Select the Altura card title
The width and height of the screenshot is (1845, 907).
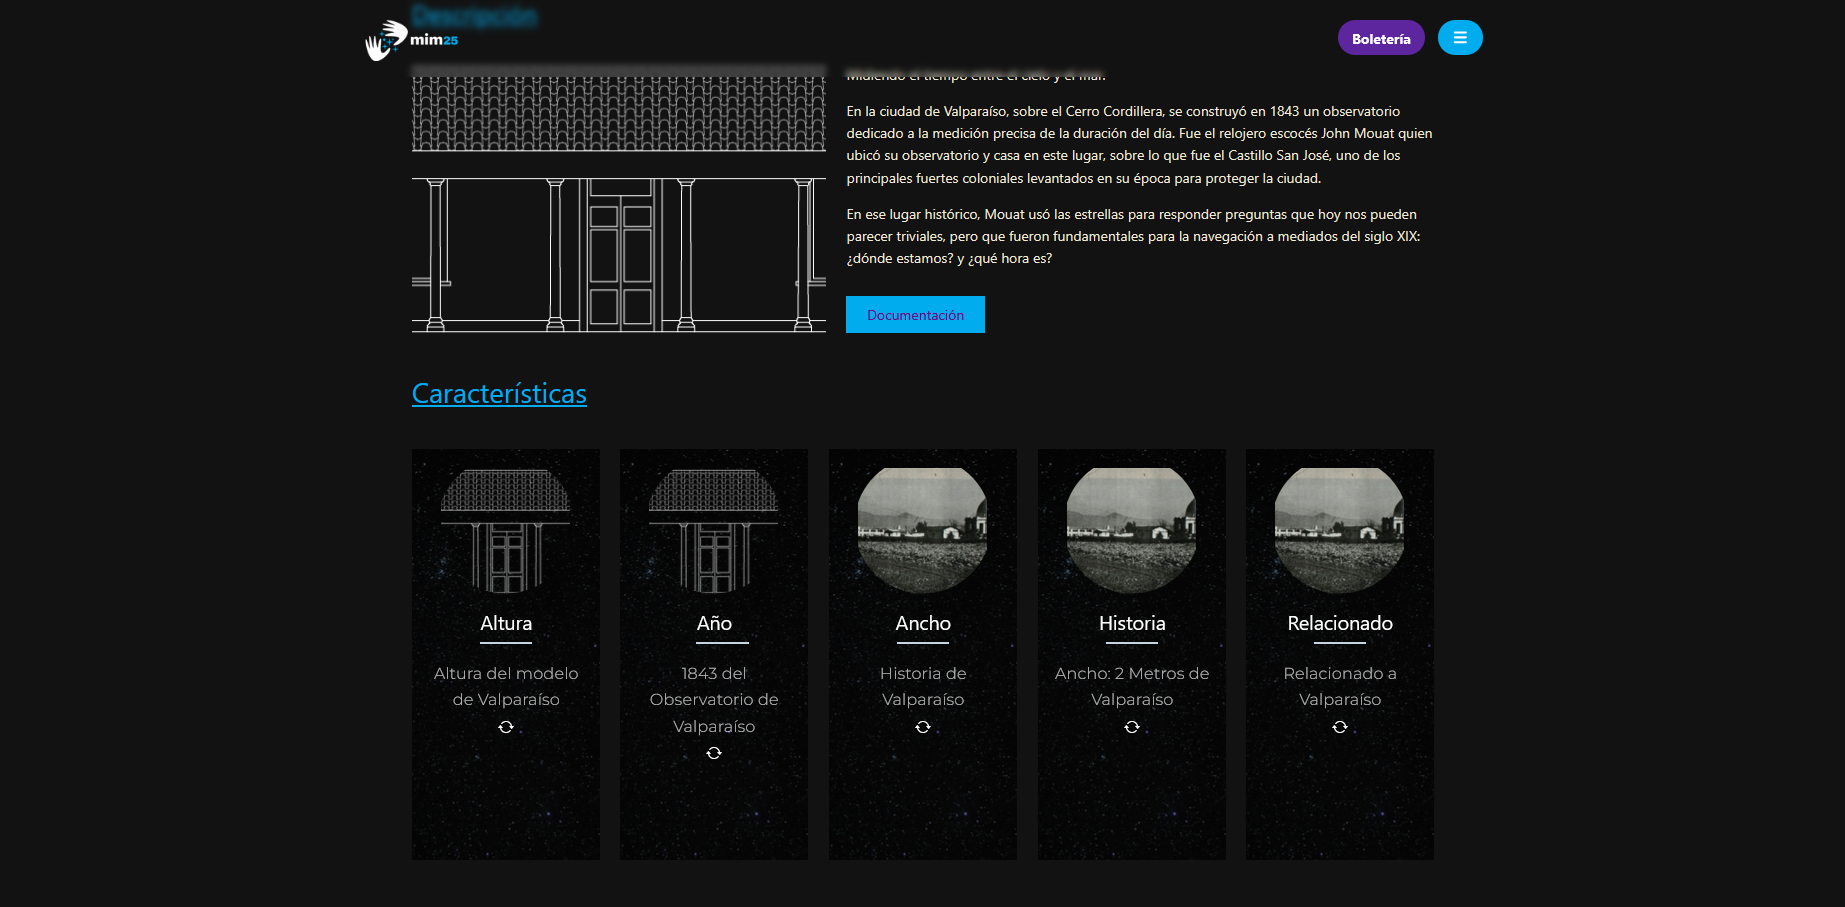click(506, 623)
